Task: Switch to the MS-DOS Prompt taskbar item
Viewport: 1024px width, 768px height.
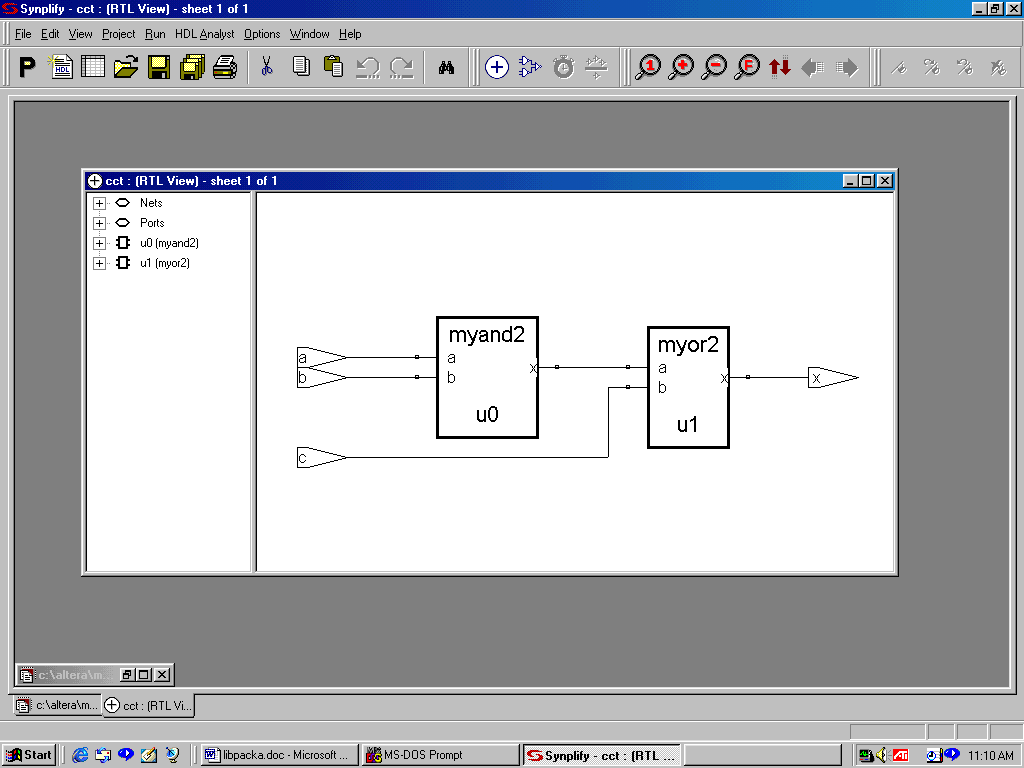Action: click(x=440, y=754)
